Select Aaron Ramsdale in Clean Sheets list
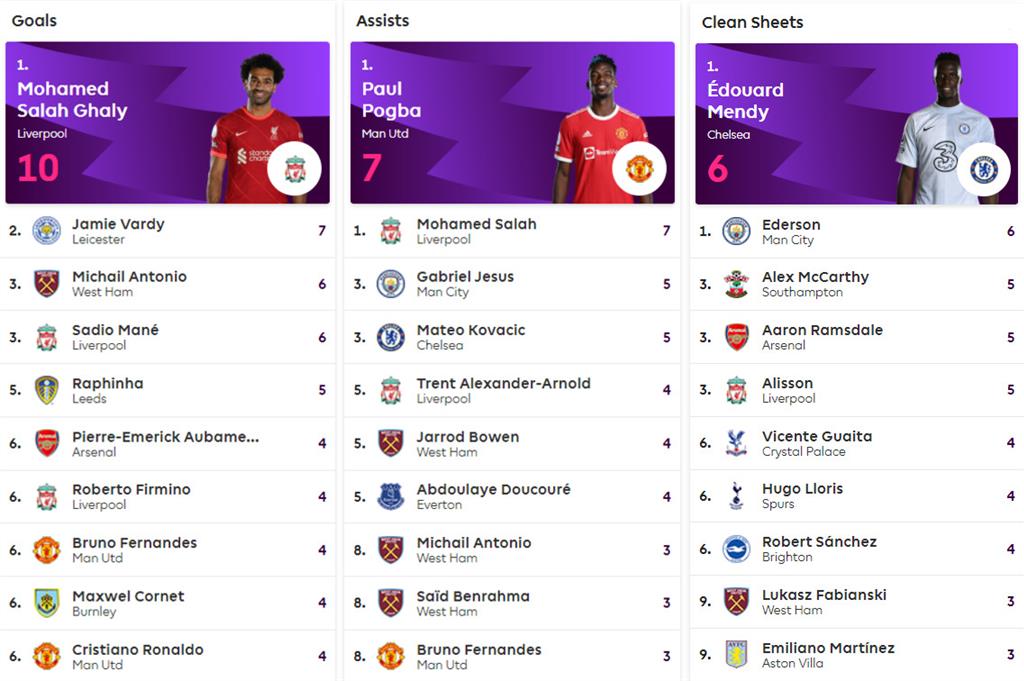The height and width of the screenshot is (681, 1024). (x=822, y=330)
